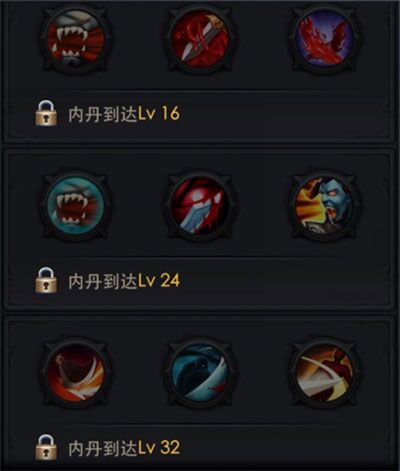
Task: Pick the blood splatter skill on purple background
Action: 324,39
